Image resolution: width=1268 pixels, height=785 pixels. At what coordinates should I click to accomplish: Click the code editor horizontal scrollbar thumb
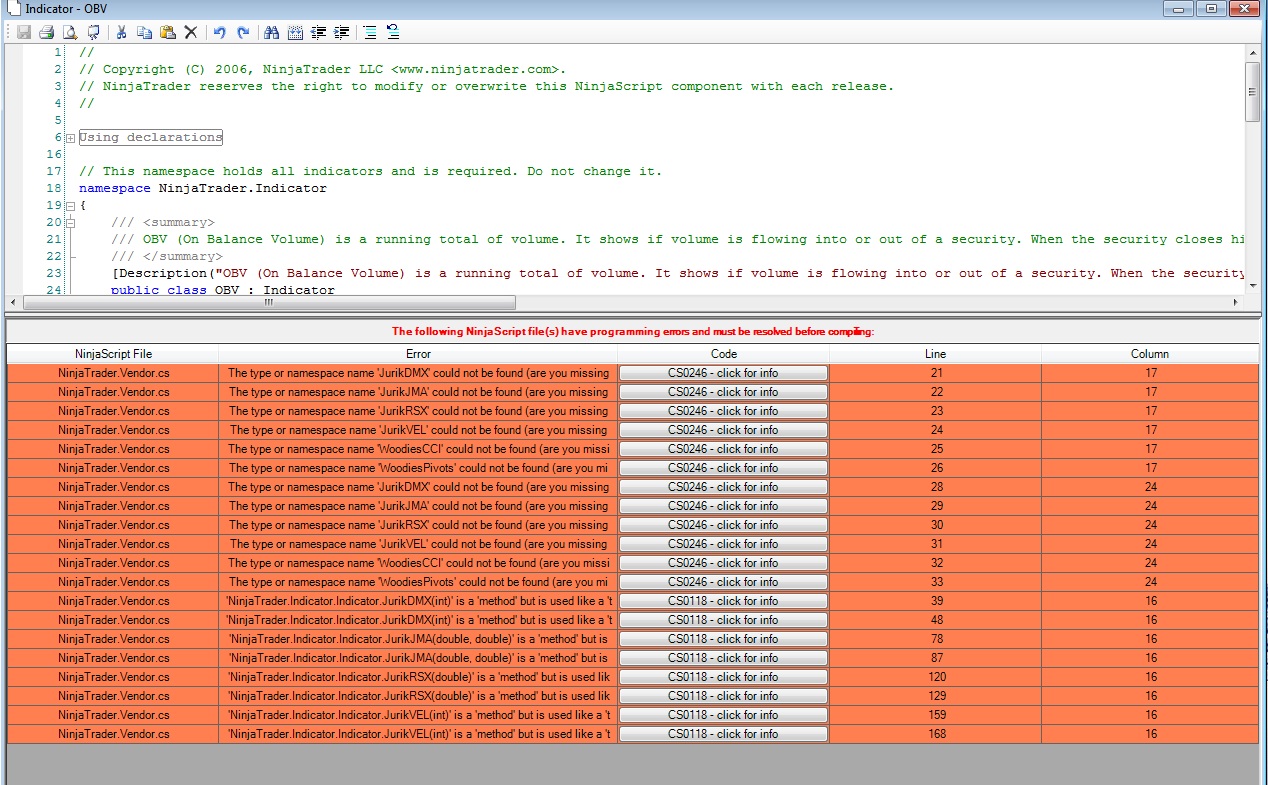click(268, 301)
